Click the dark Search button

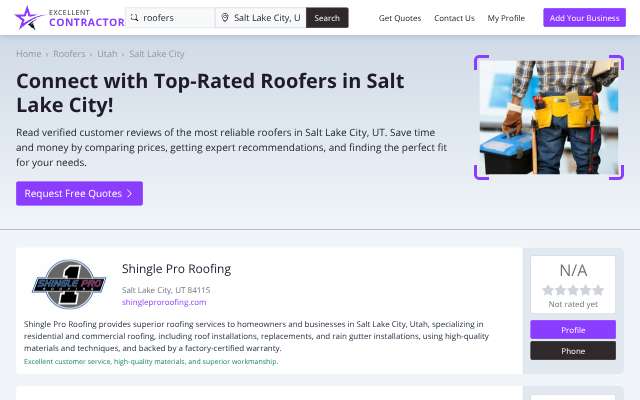(x=327, y=18)
